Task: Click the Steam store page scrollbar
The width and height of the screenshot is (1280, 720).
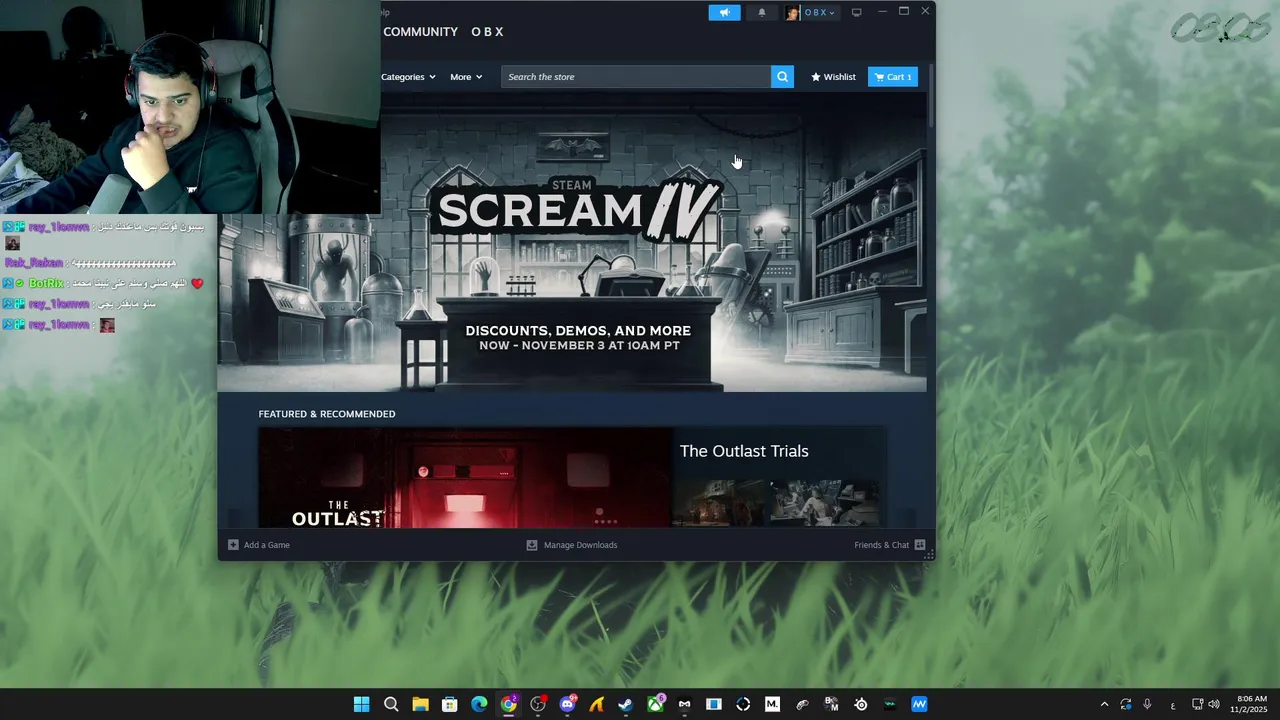Action: click(x=931, y=95)
